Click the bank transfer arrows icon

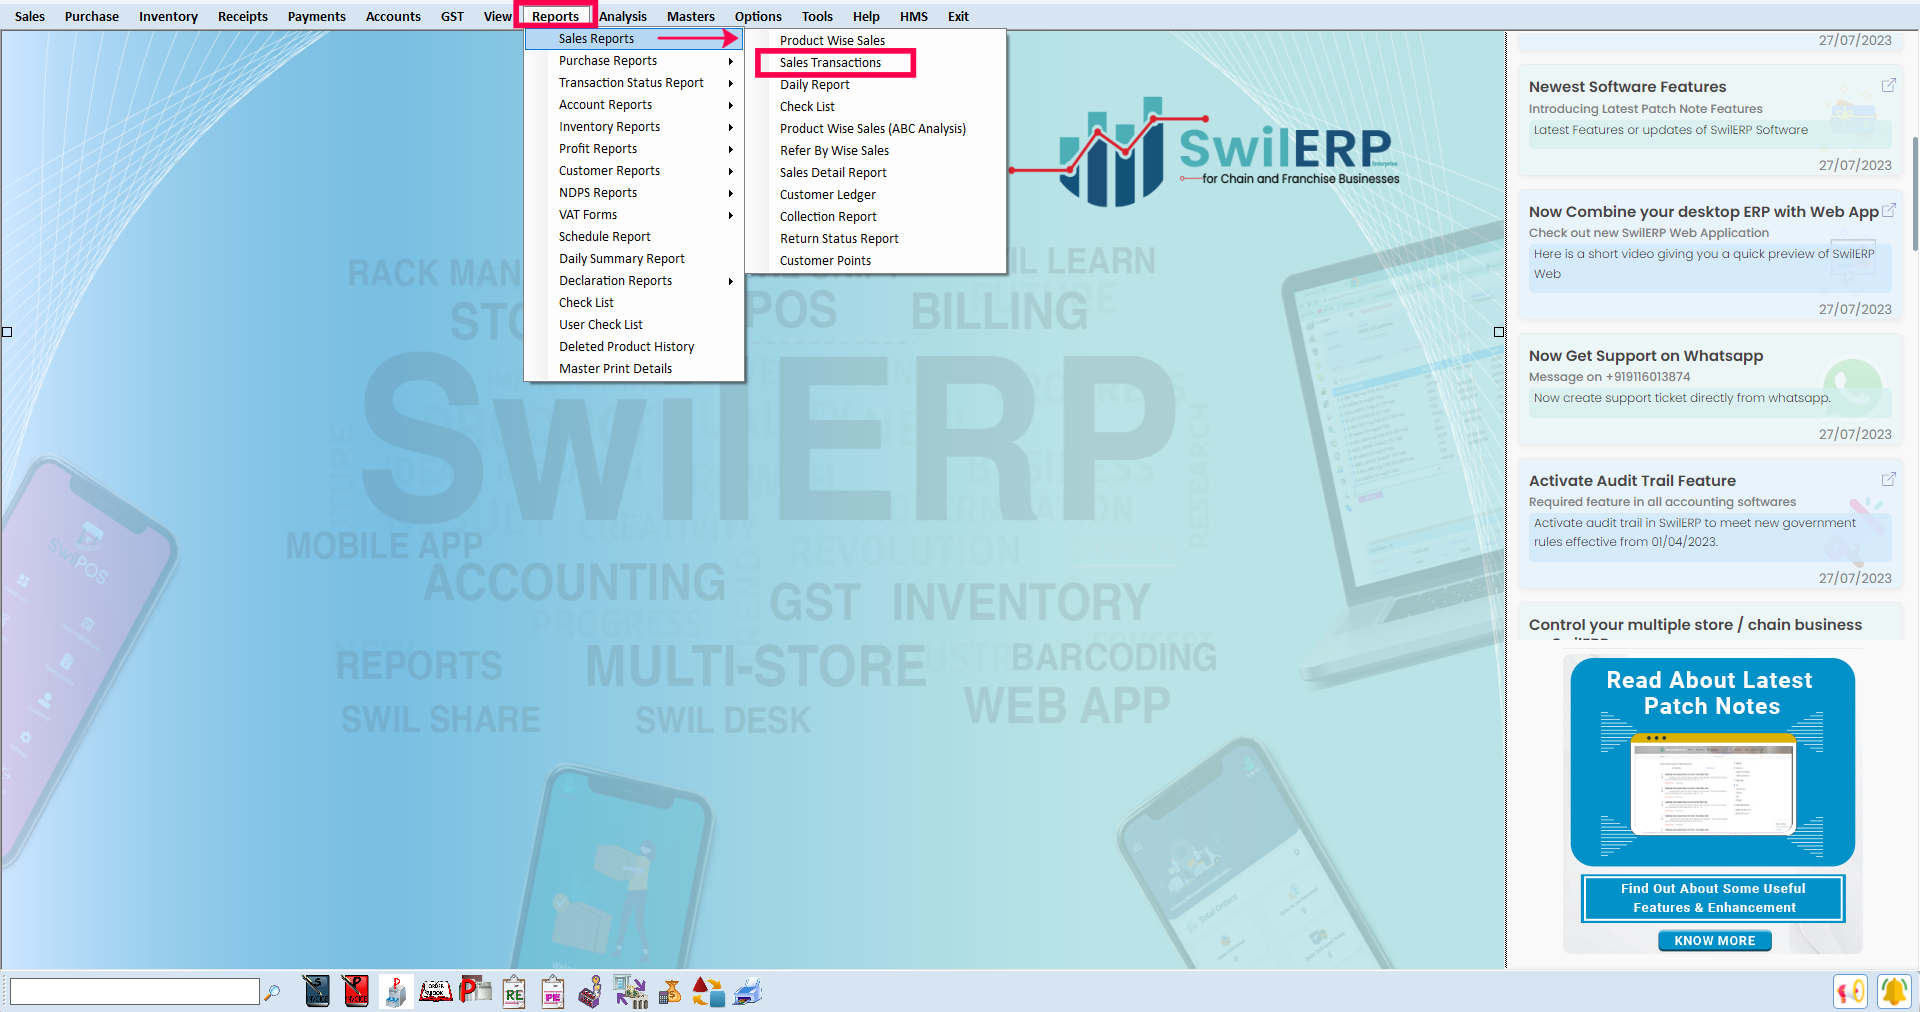tap(630, 991)
